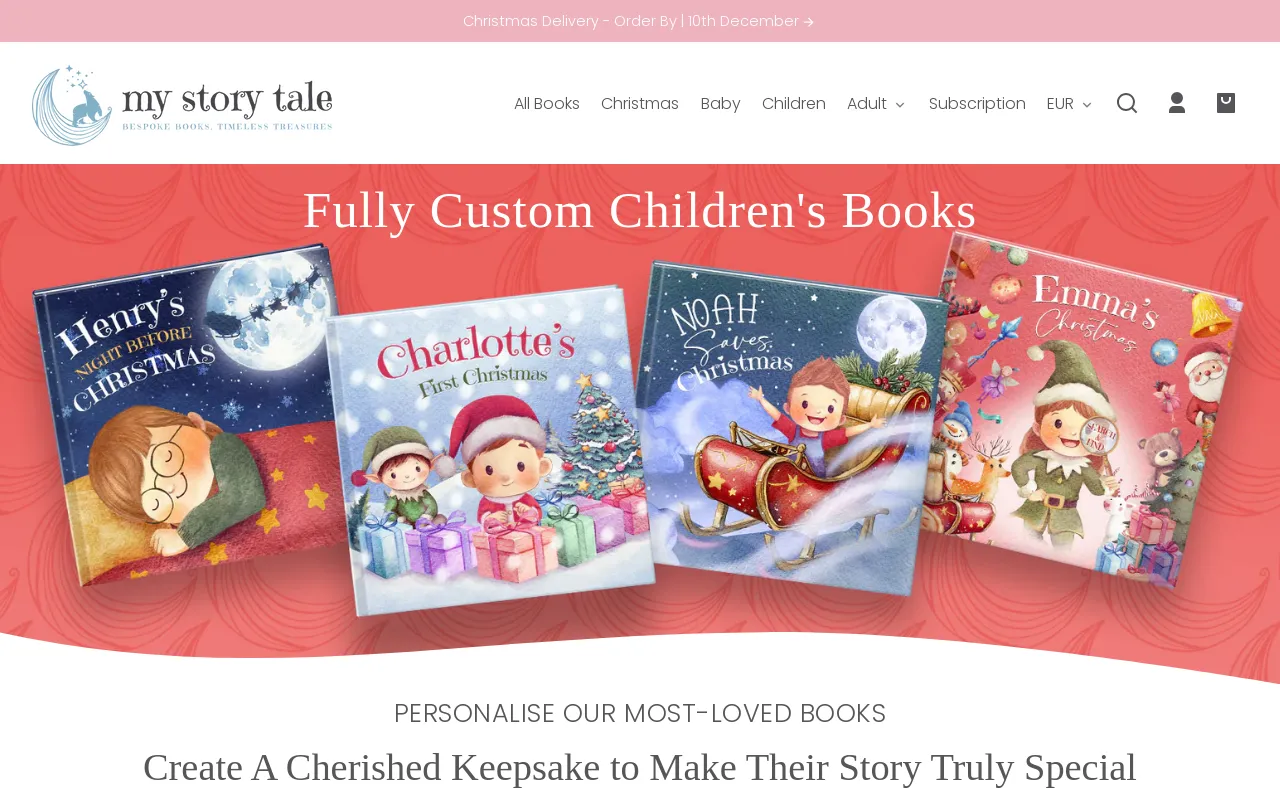Open the Christmas menu item

coord(640,104)
